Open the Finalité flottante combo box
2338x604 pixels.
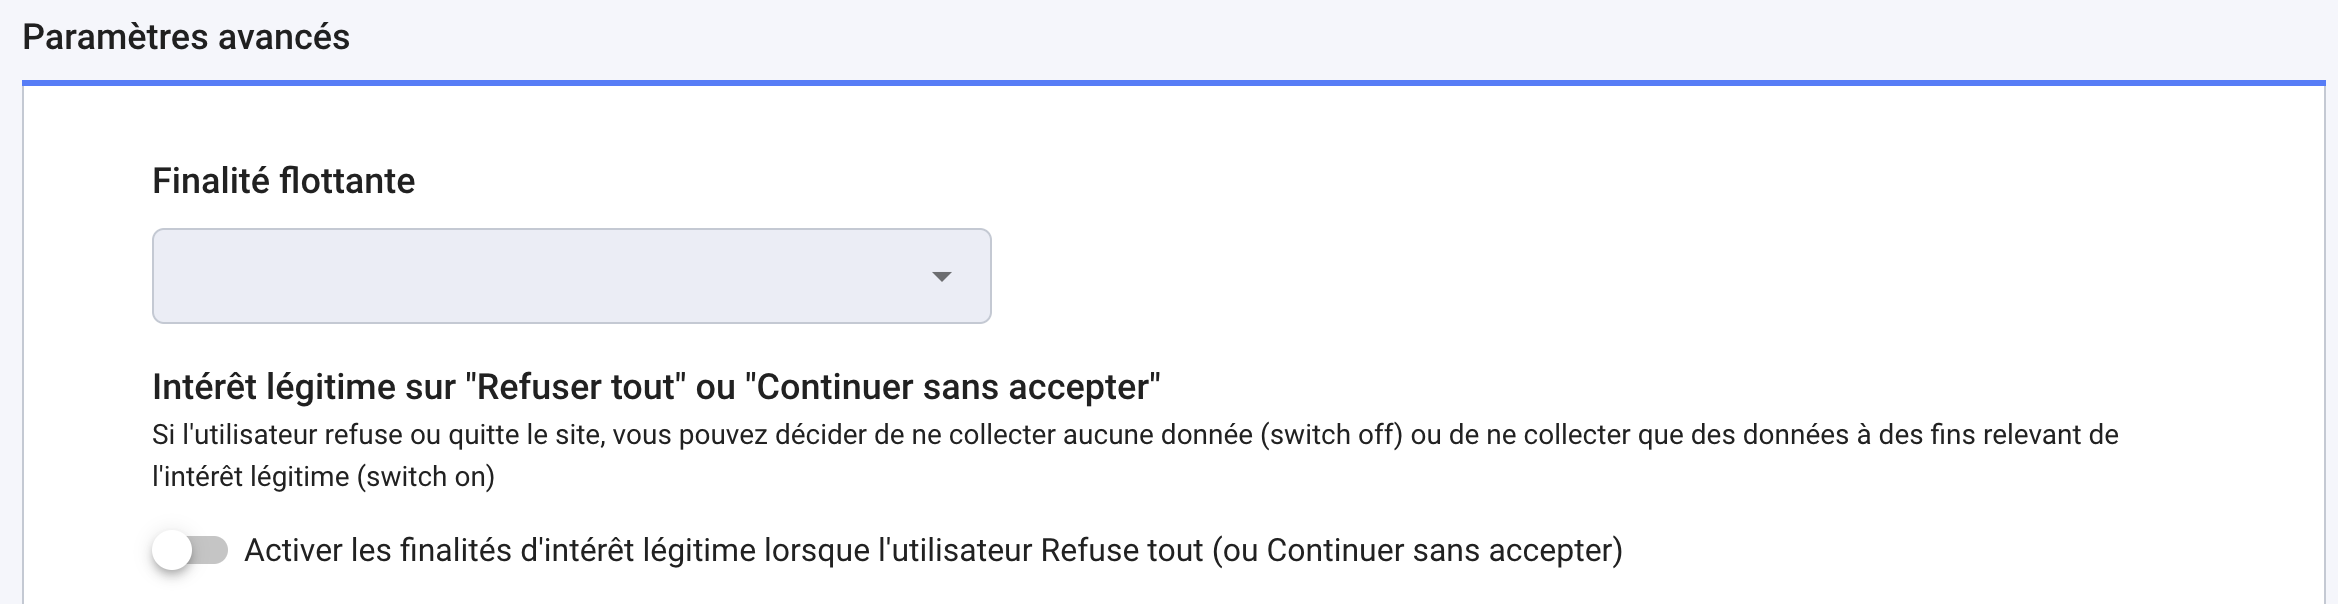570,276
